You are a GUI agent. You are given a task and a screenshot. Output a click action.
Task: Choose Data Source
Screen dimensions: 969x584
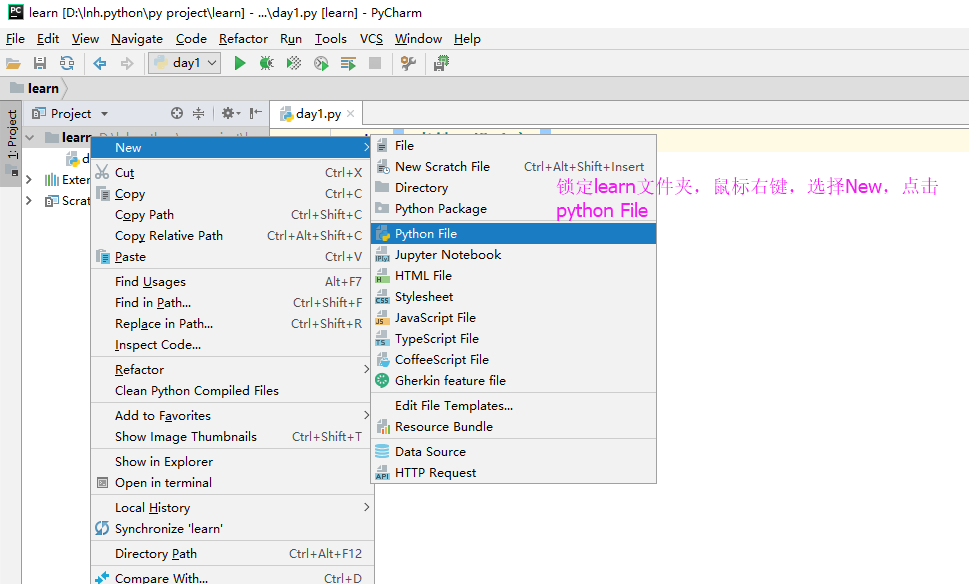point(514,452)
